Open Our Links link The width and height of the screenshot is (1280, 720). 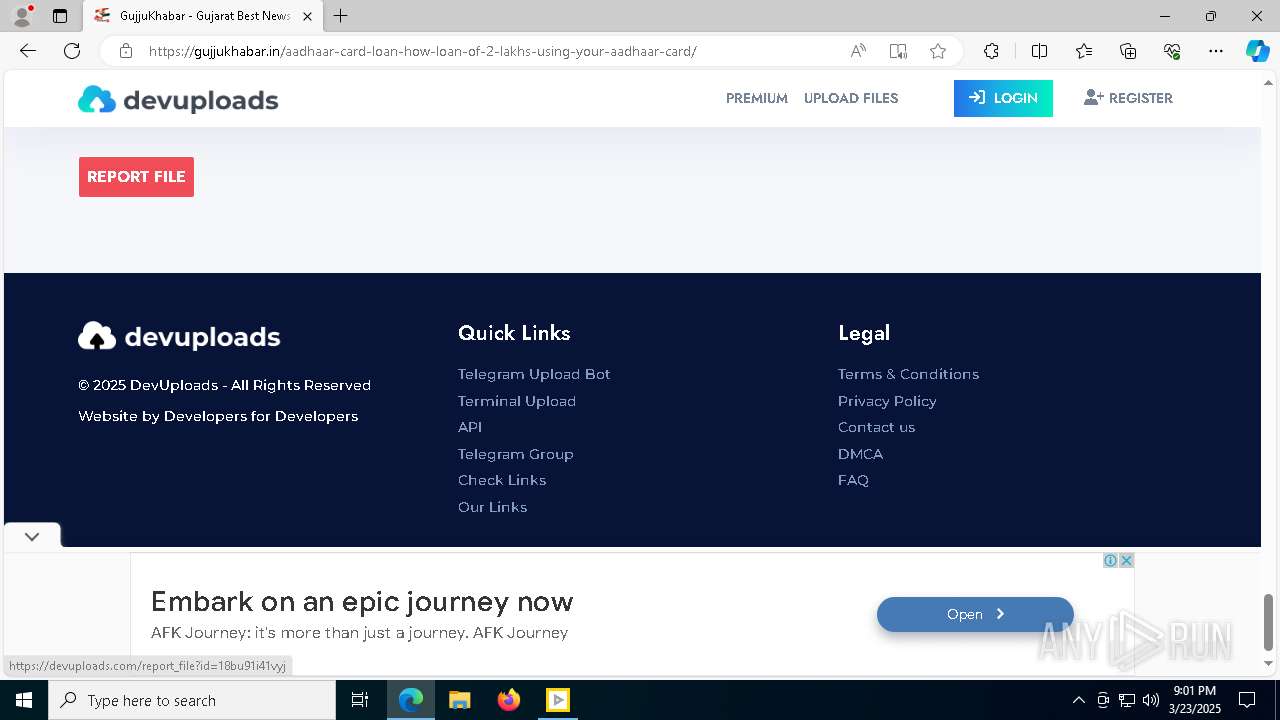pyautogui.click(x=492, y=507)
